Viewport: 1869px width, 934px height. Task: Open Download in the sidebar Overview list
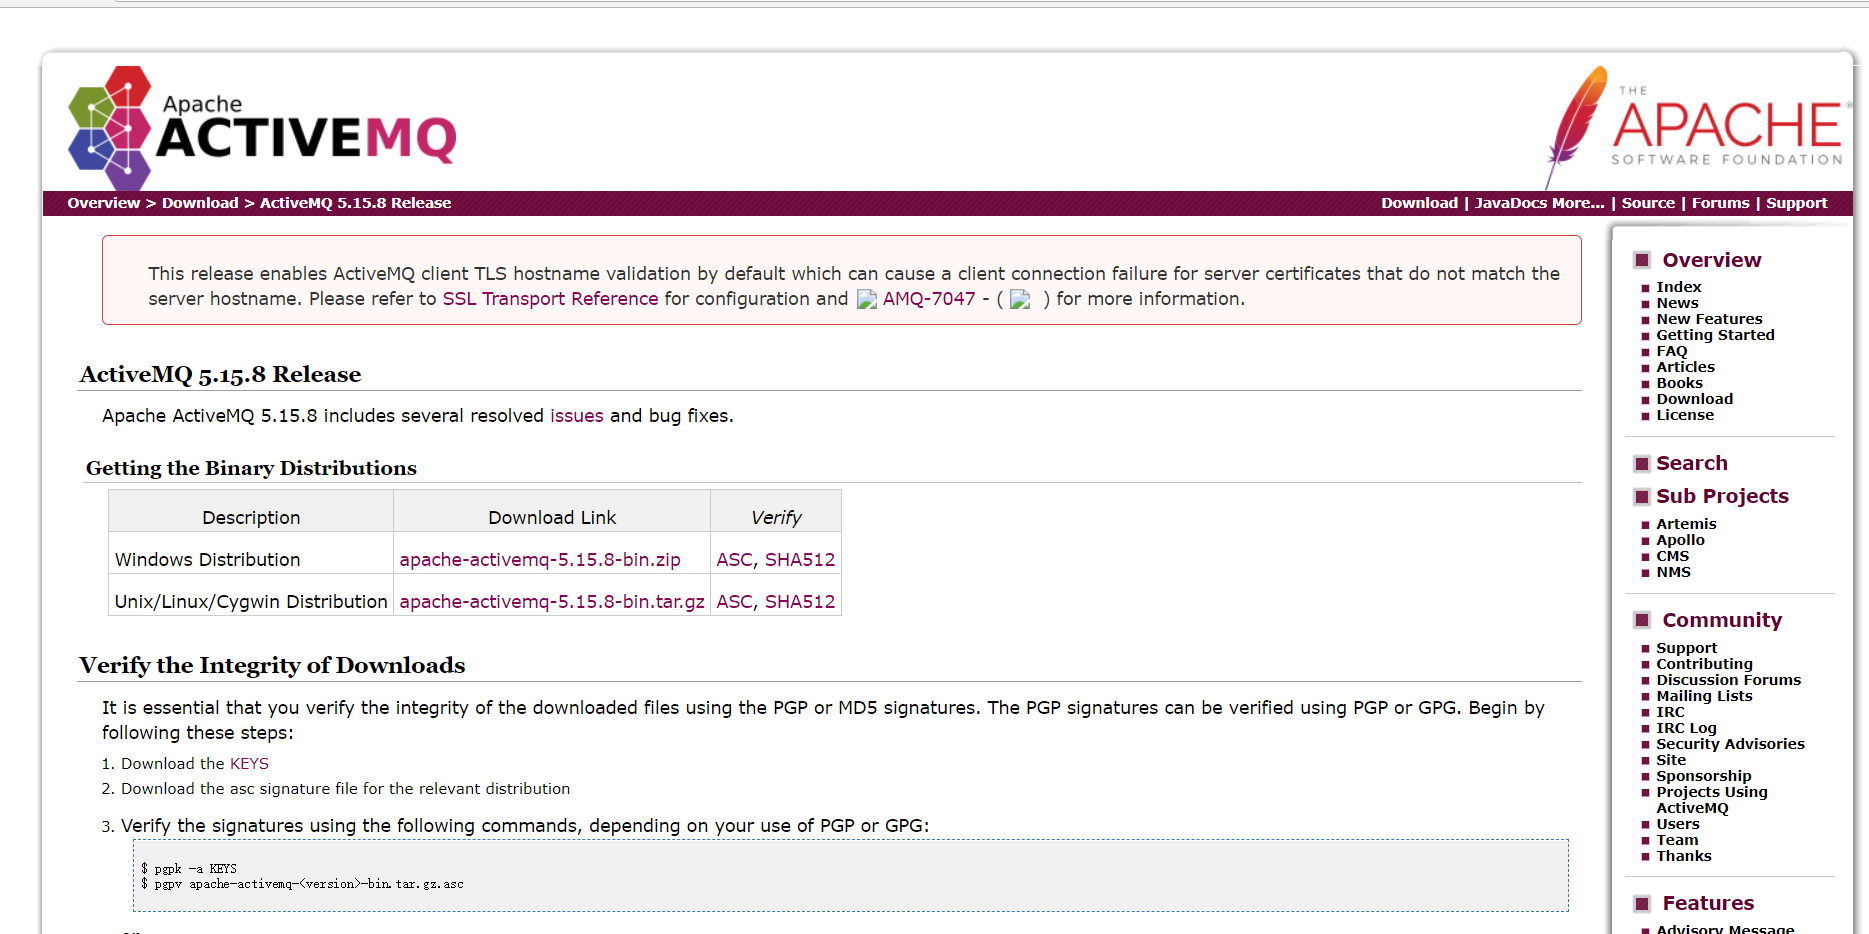coord(1694,399)
